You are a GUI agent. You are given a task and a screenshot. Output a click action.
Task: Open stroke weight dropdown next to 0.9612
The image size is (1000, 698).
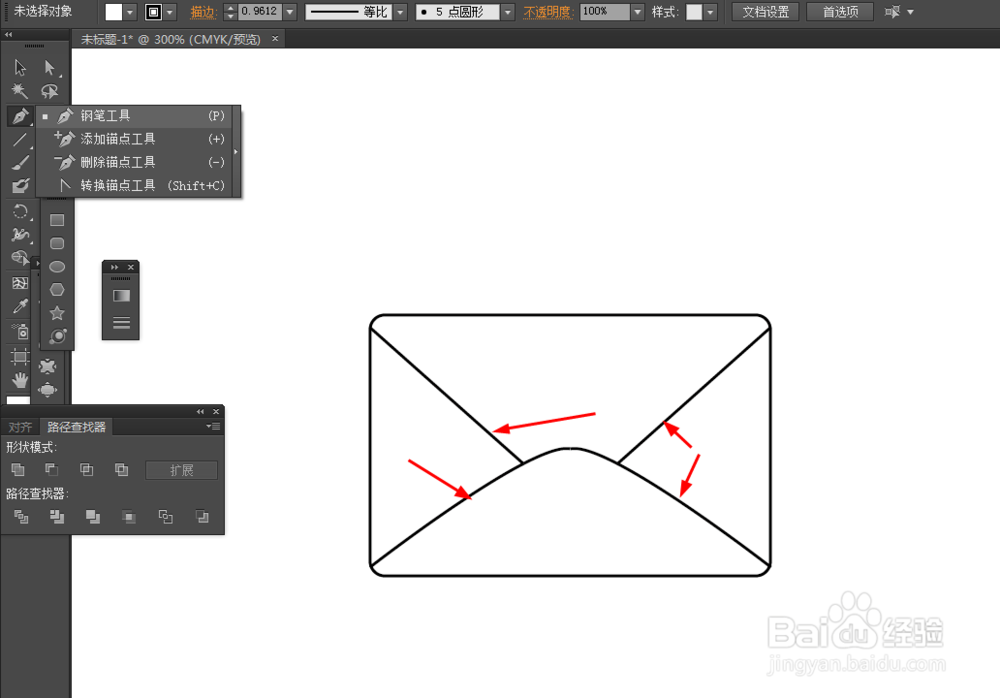(x=290, y=11)
